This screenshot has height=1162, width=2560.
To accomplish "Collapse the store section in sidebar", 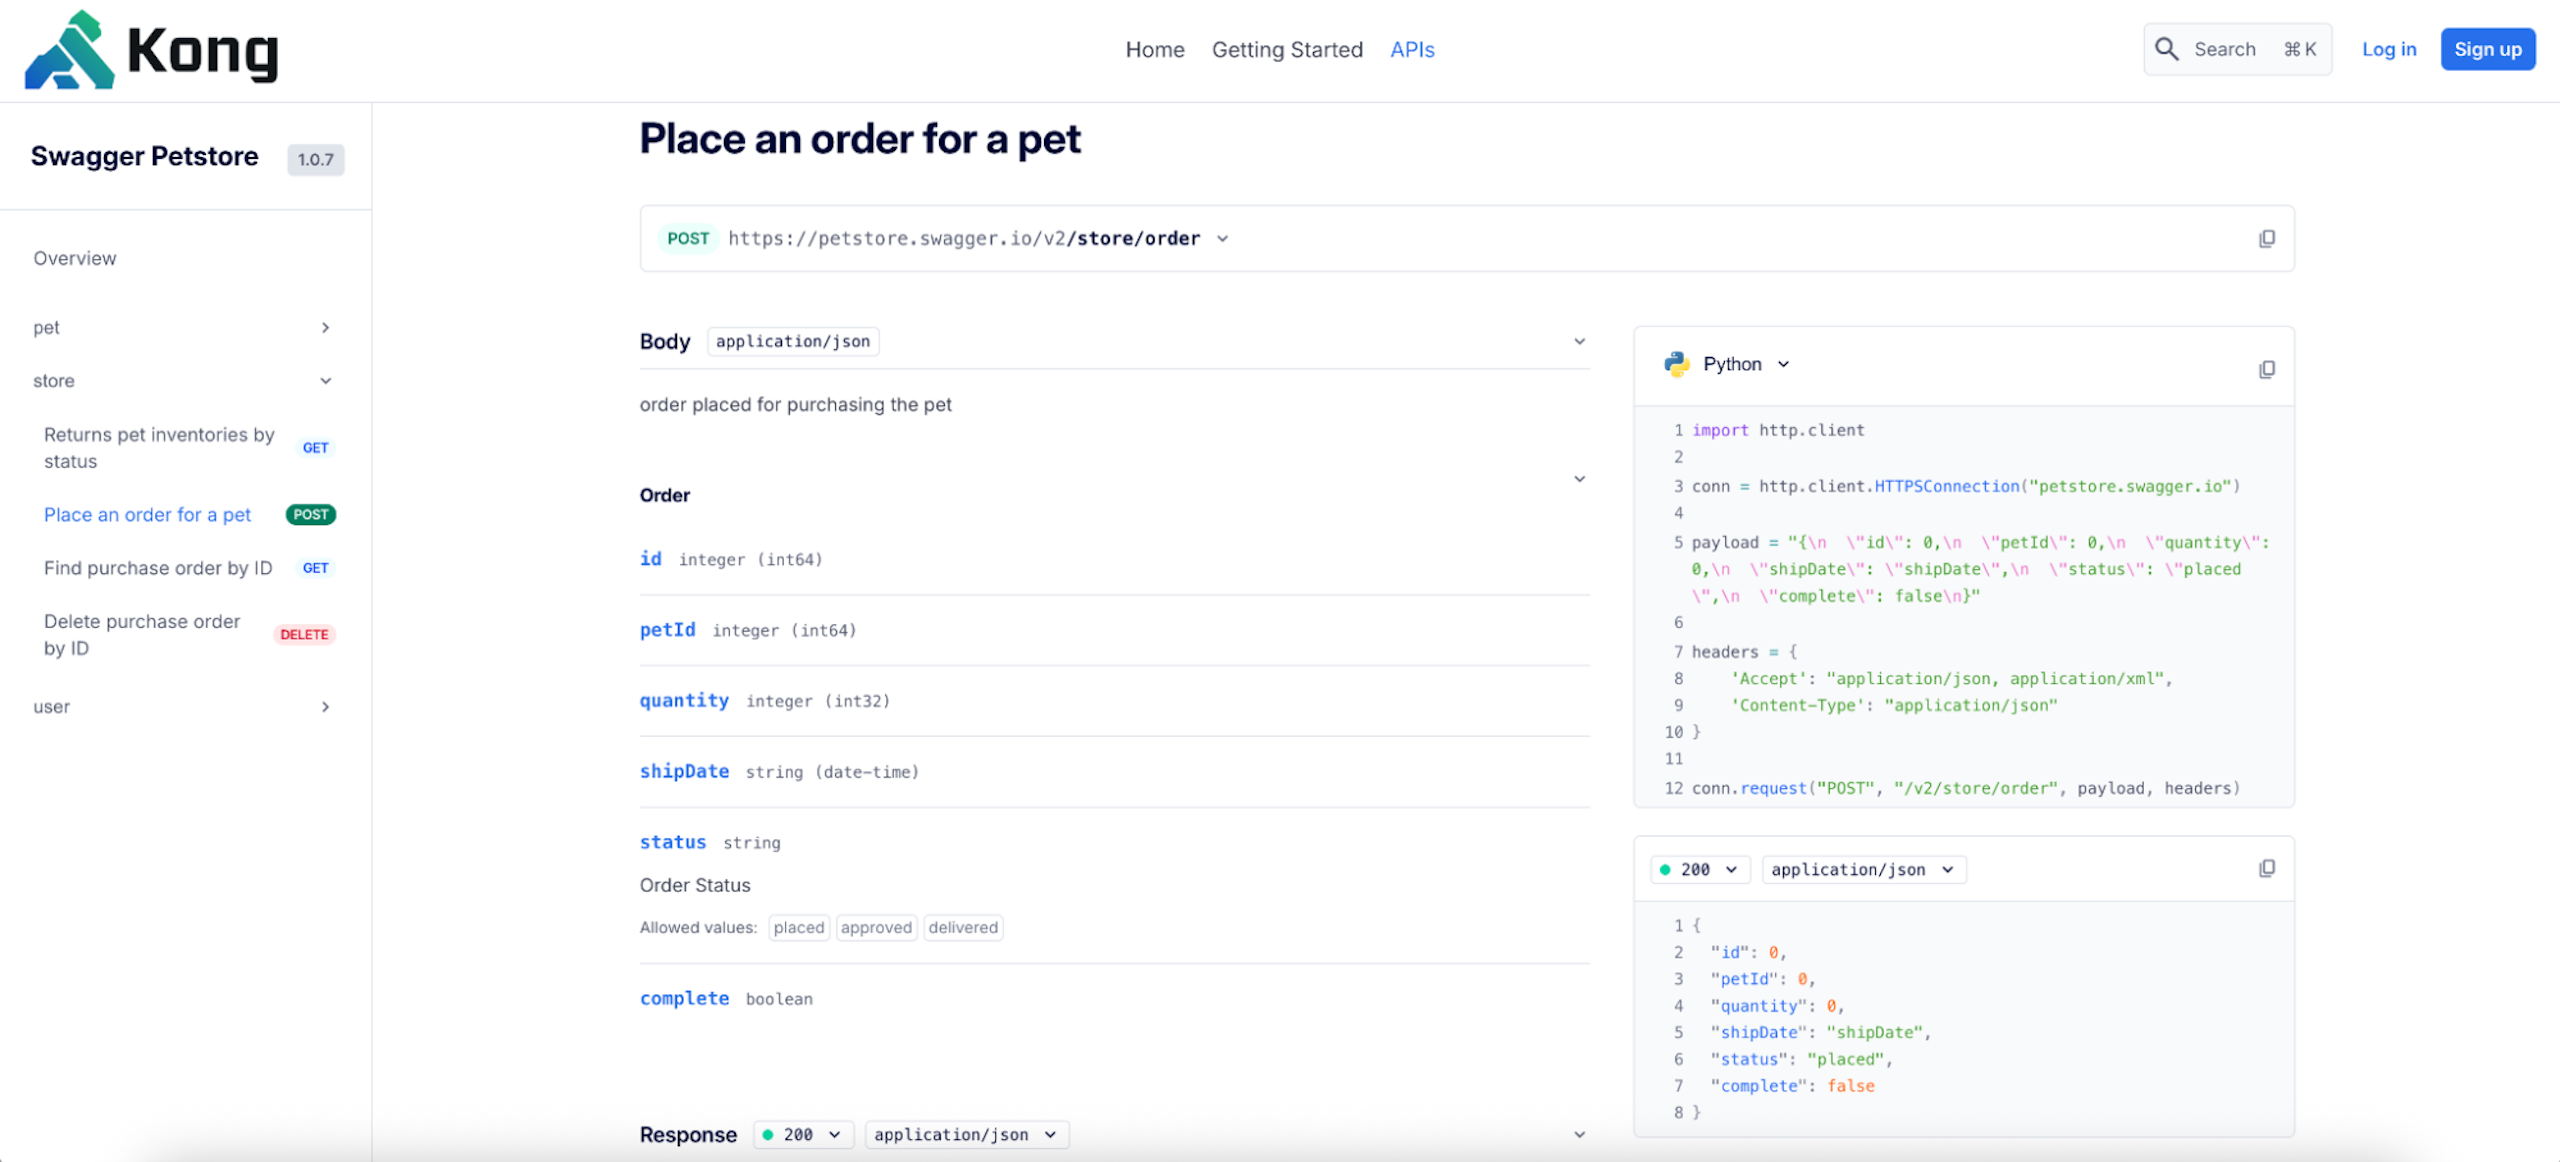I will (325, 381).
